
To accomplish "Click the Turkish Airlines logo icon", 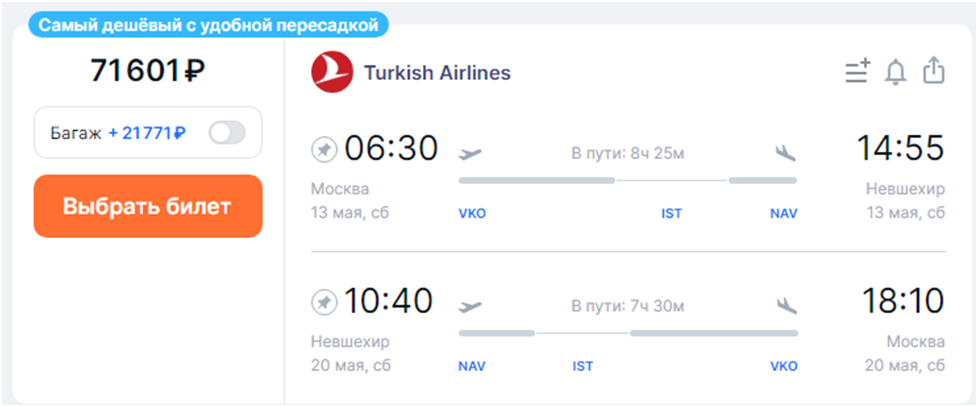I will [331, 73].
